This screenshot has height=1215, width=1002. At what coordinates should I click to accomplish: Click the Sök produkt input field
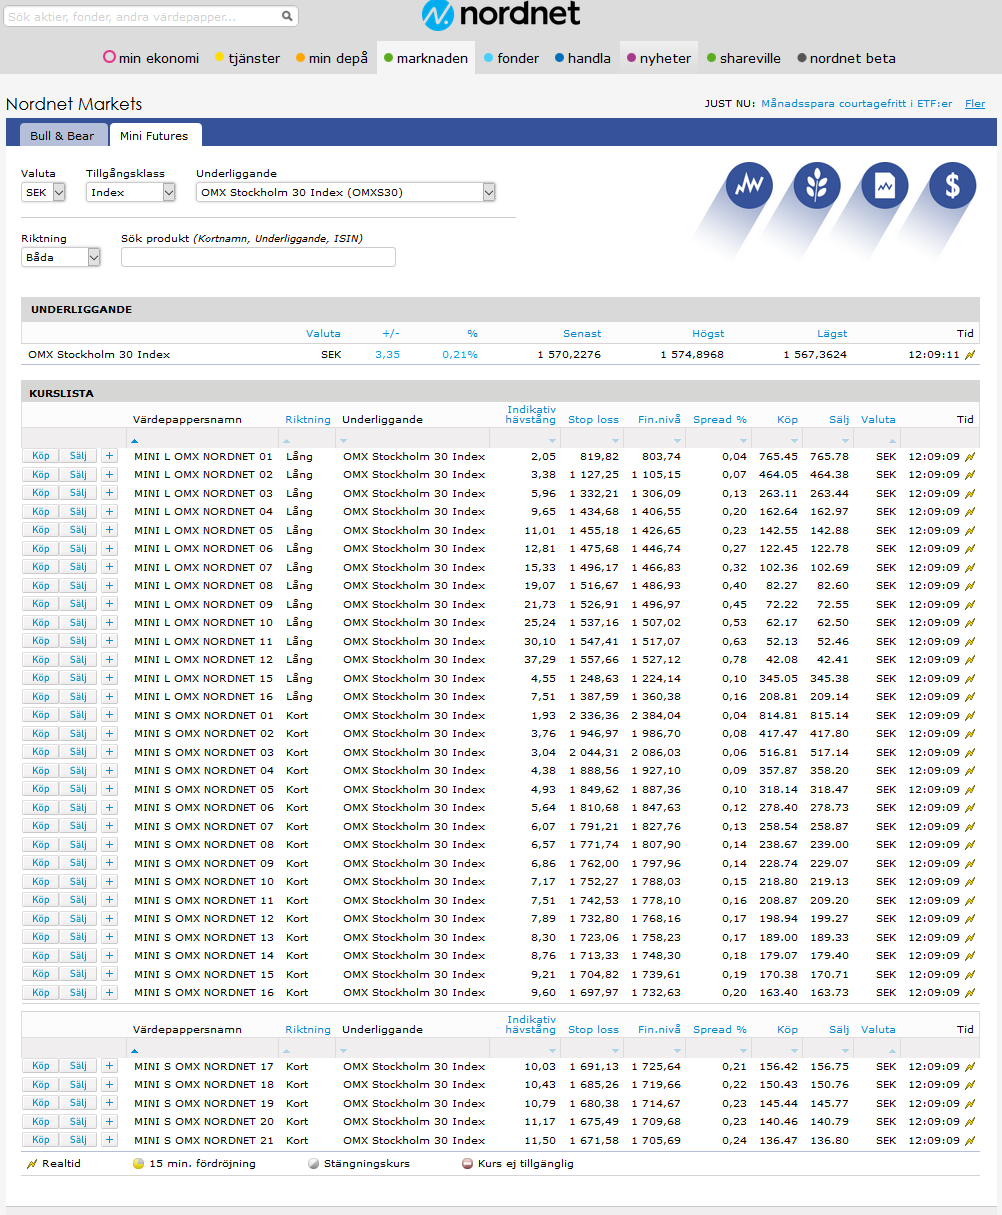258,257
